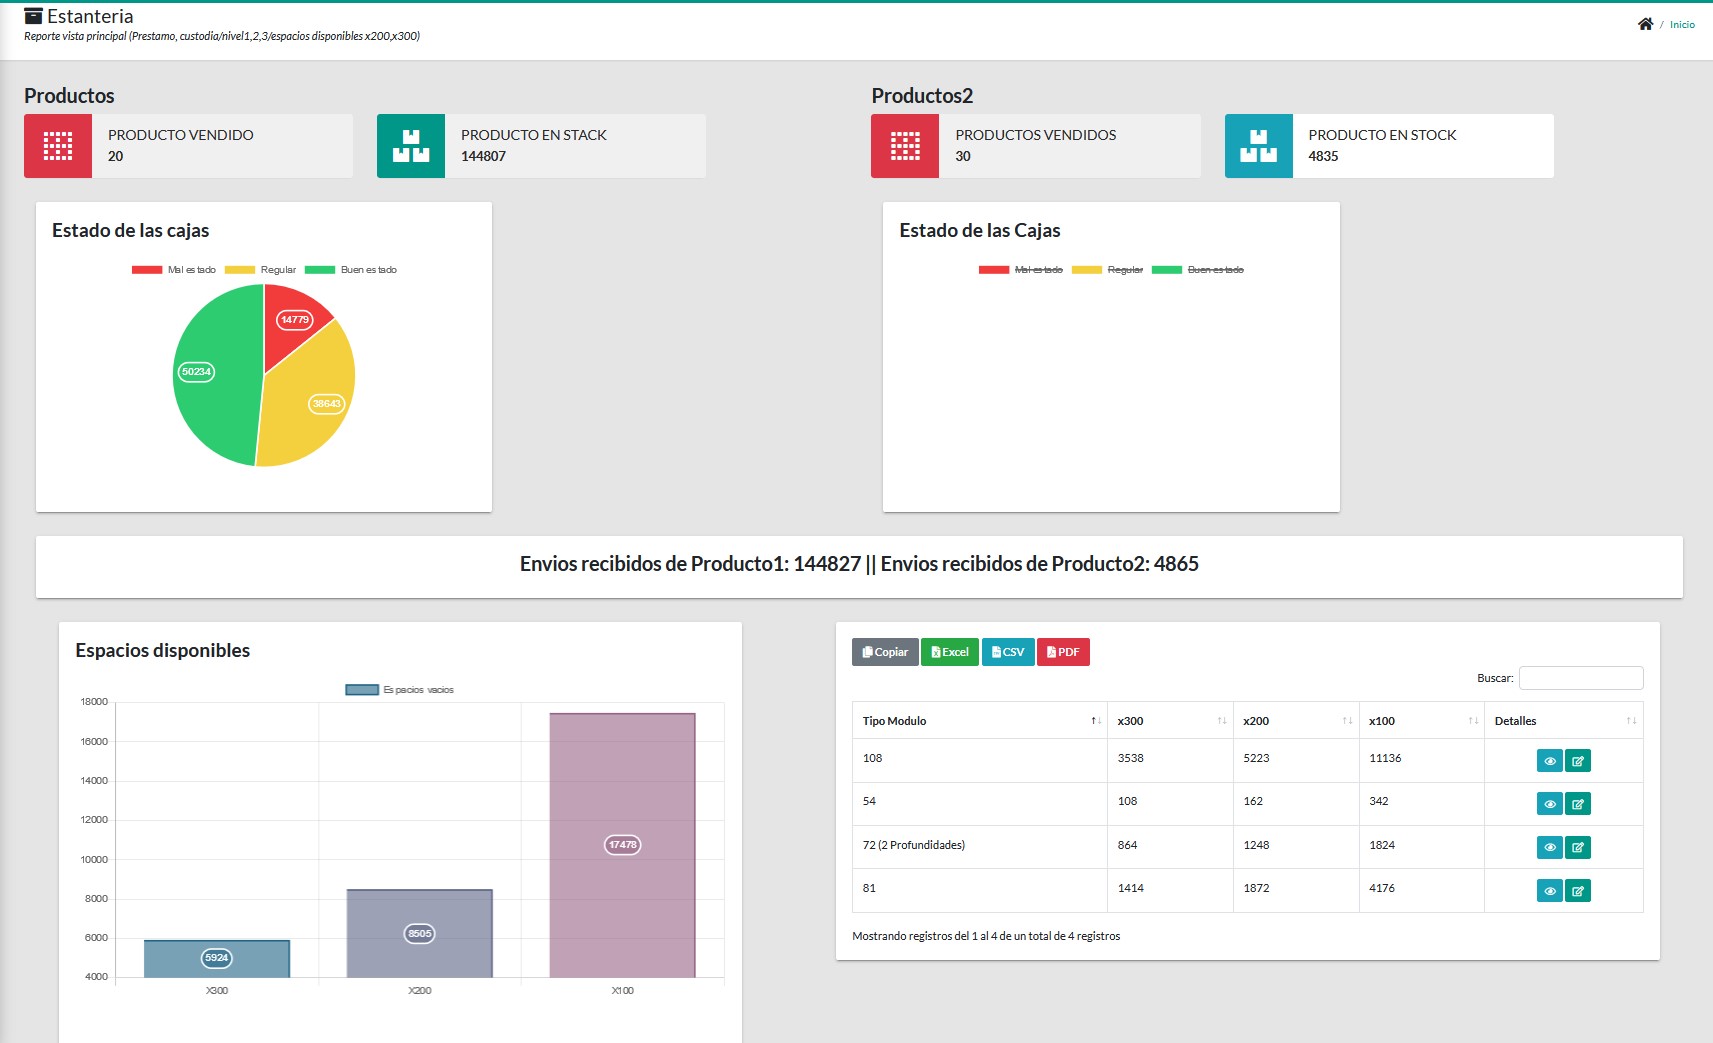View details eye for 72 (2 Profundidades)
The image size is (1713, 1043).
(x=1550, y=848)
